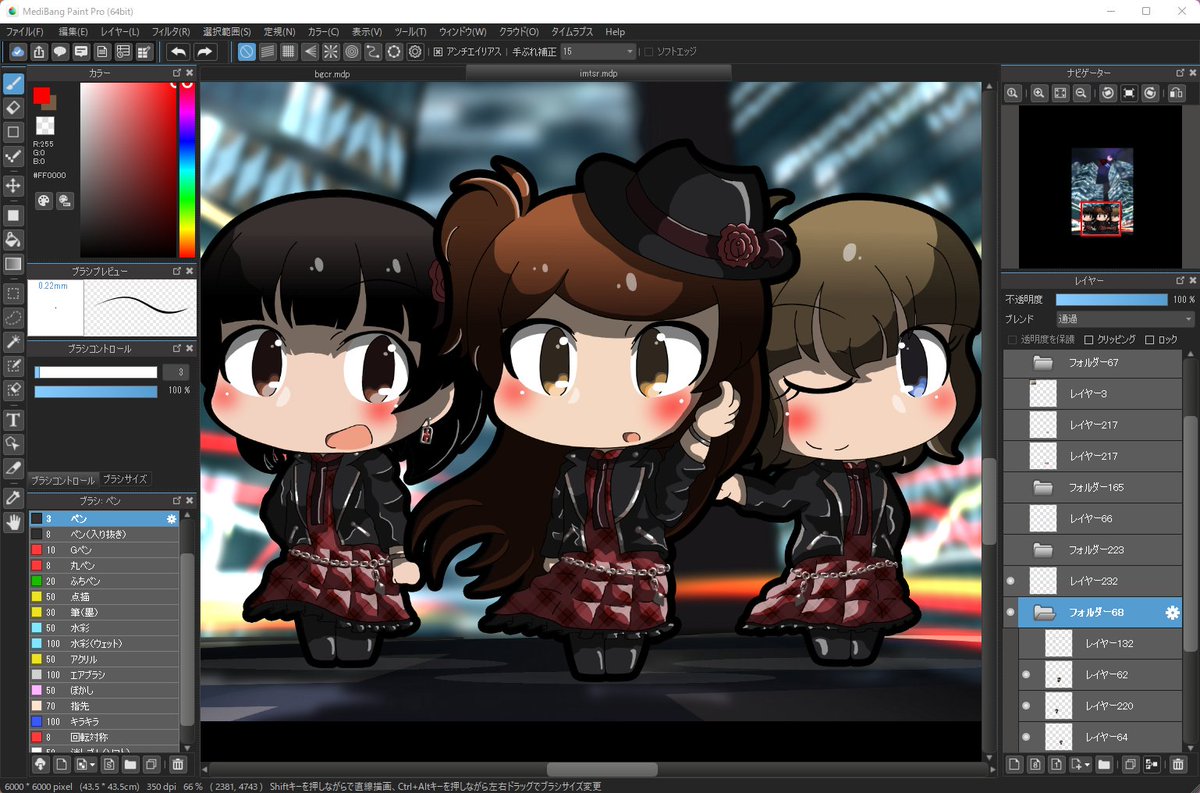Select the Magic Wand tool
Image resolution: width=1200 pixels, height=793 pixels.
click(13, 342)
